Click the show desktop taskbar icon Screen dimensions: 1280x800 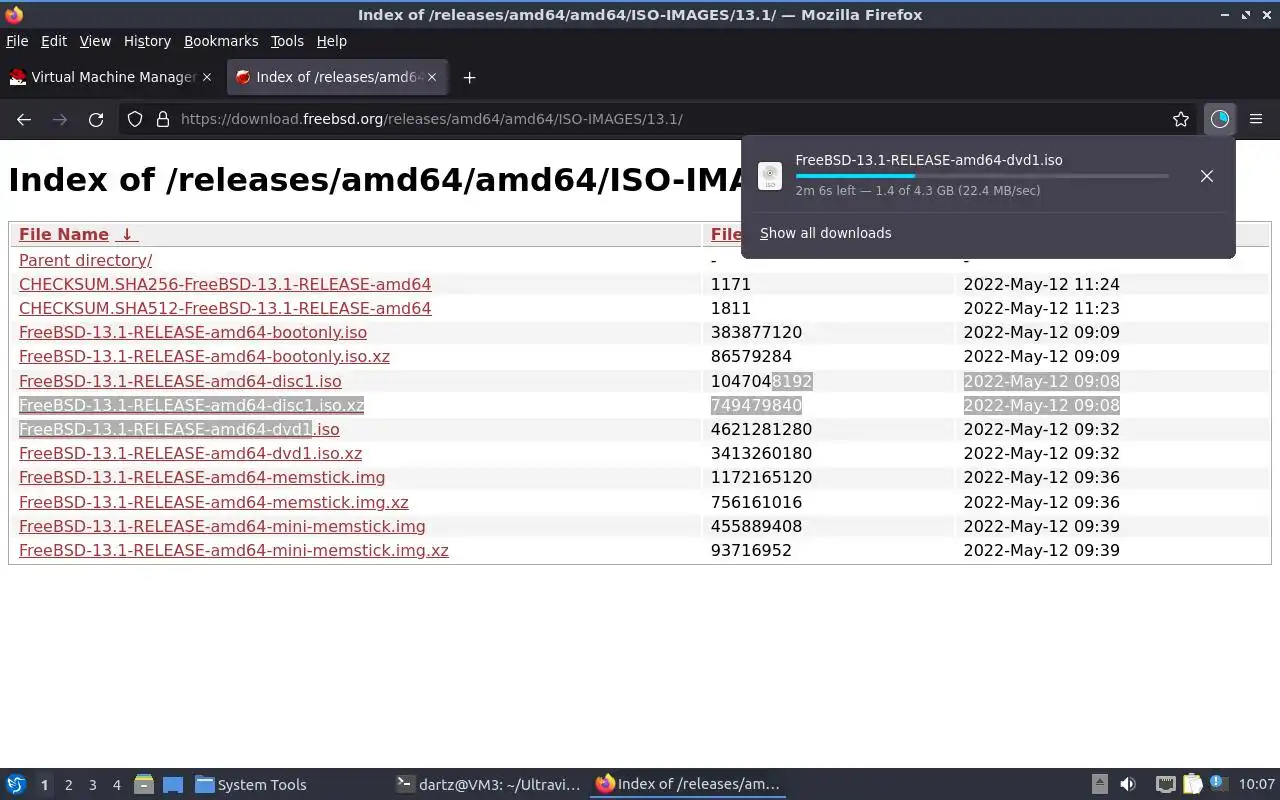(173, 785)
